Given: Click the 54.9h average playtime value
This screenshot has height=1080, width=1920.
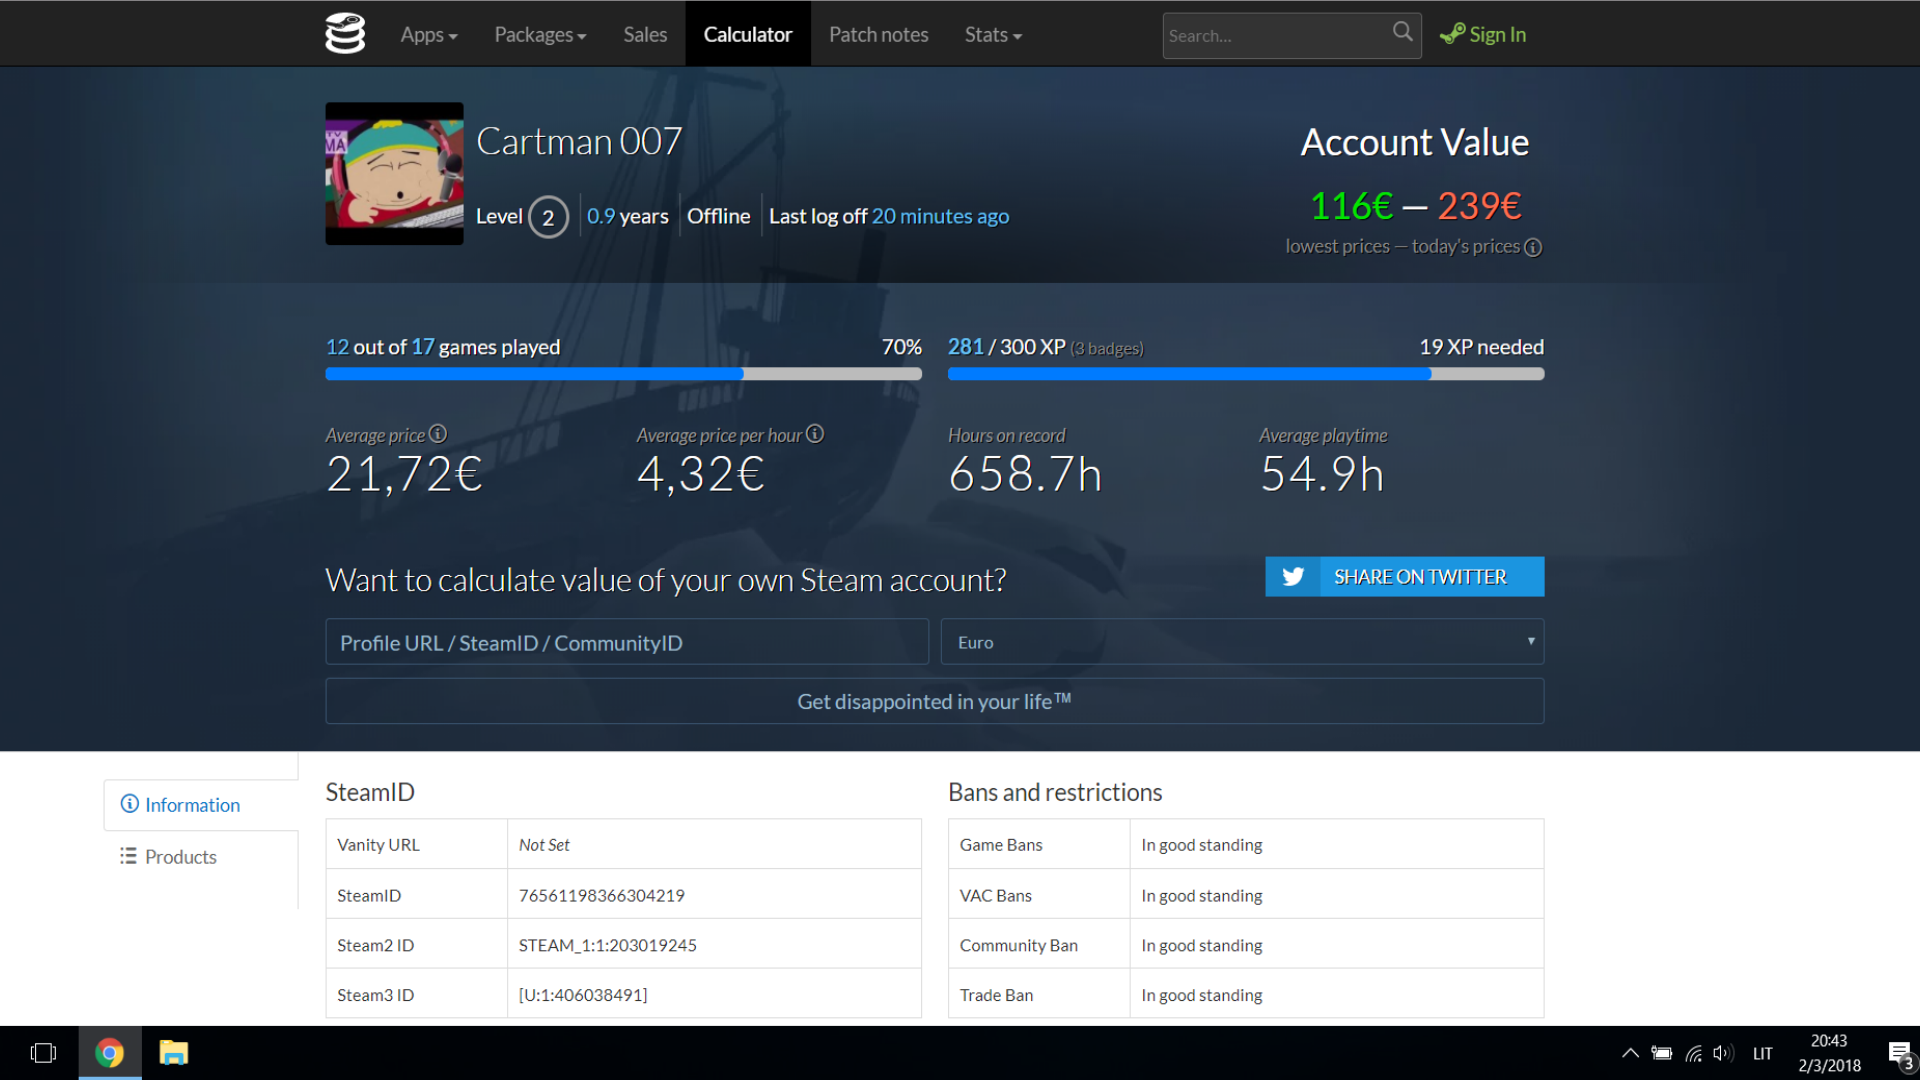Looking at the screenshot, I should (x=1322, y=473).
